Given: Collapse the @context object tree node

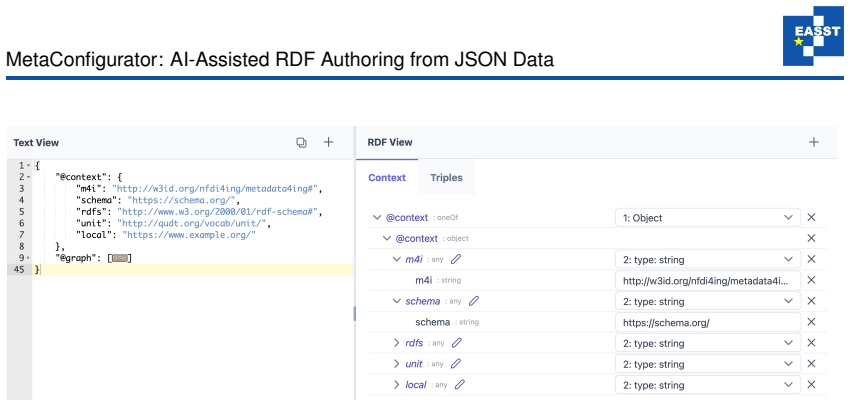Looking at the screenshot, I should click(x=387, y=238).
